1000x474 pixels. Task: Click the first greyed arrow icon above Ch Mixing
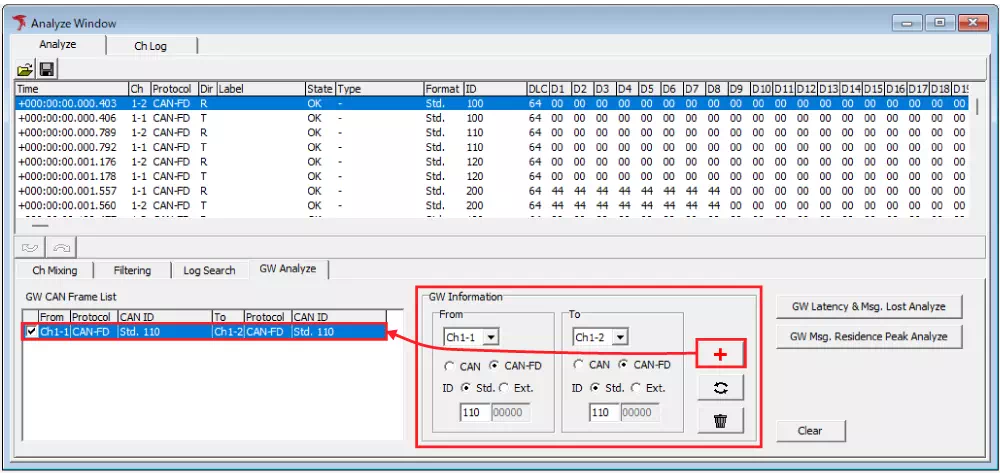(30, 247)
